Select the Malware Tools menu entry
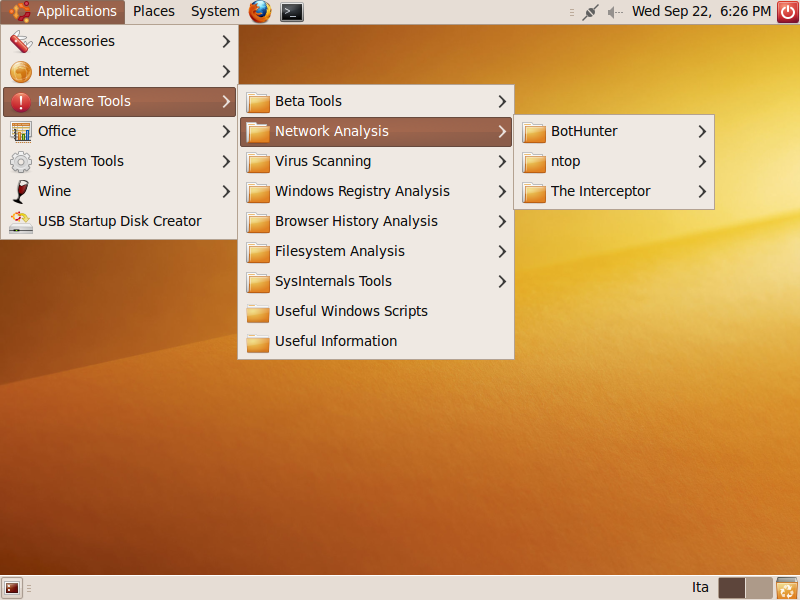 pos(119,102)
